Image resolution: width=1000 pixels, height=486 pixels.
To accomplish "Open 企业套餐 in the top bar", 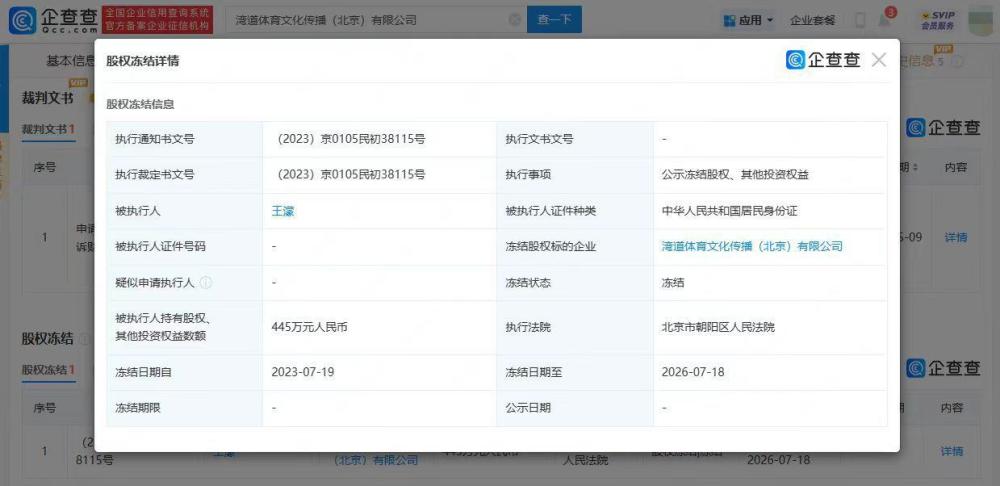I will pos(812,20).
